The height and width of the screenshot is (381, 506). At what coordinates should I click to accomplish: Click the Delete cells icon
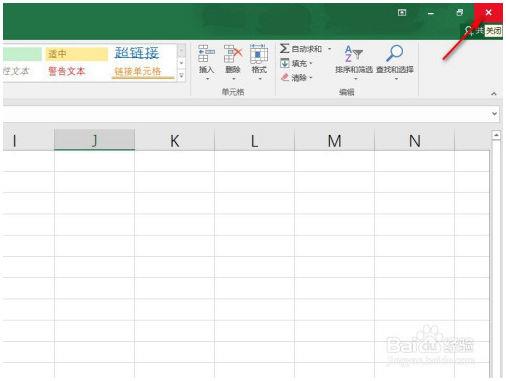233,53
